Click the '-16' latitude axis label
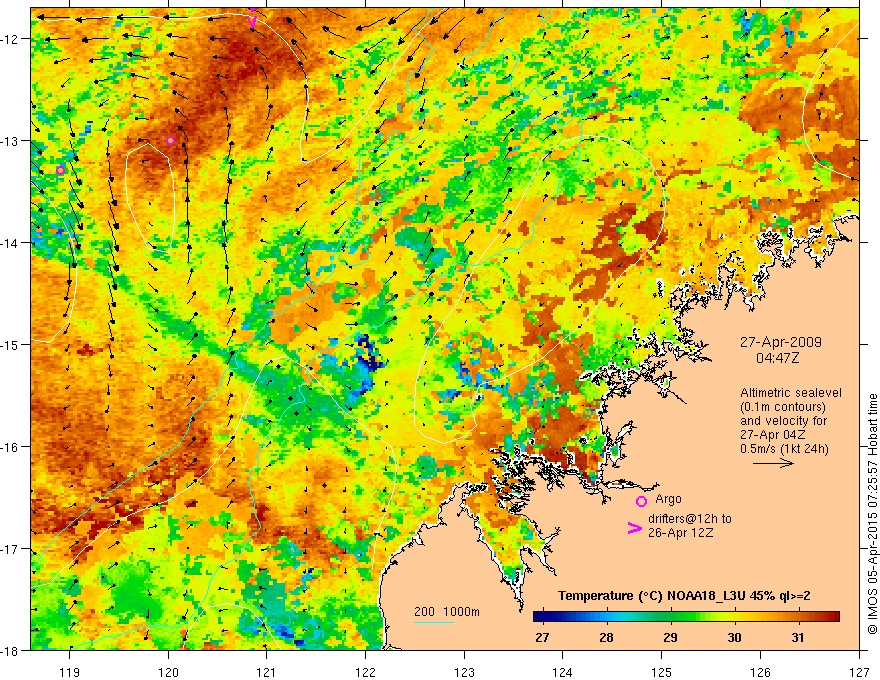880x680 pixels. [x=10, y=447]
